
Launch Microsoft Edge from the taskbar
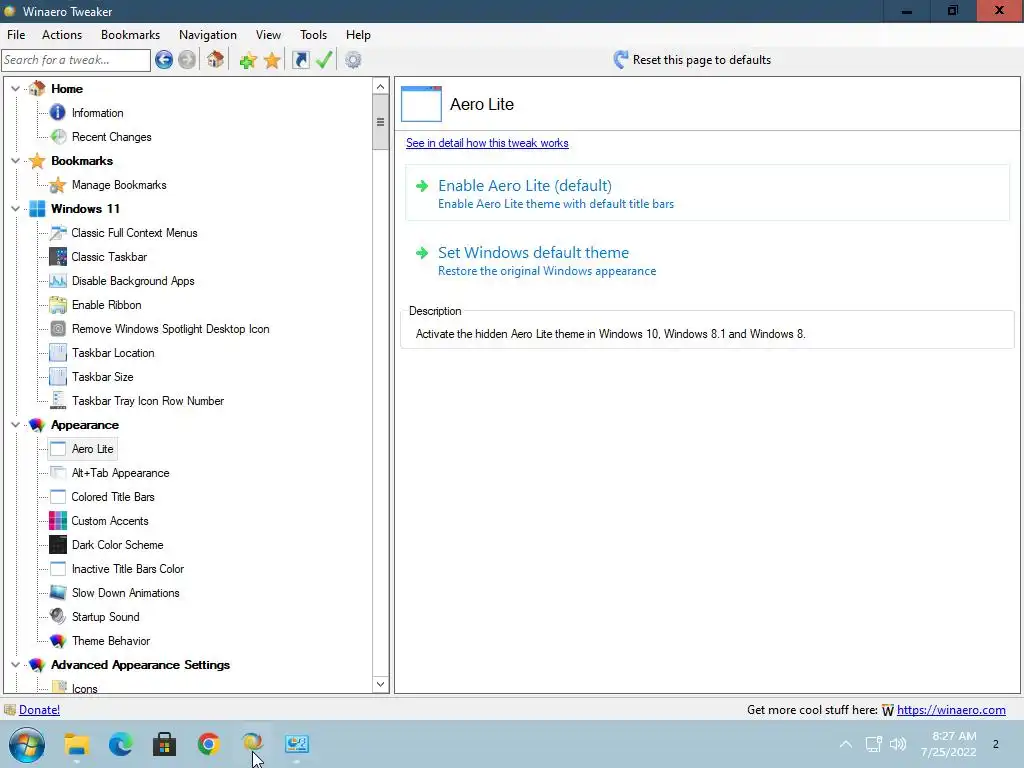pos(120,744)
